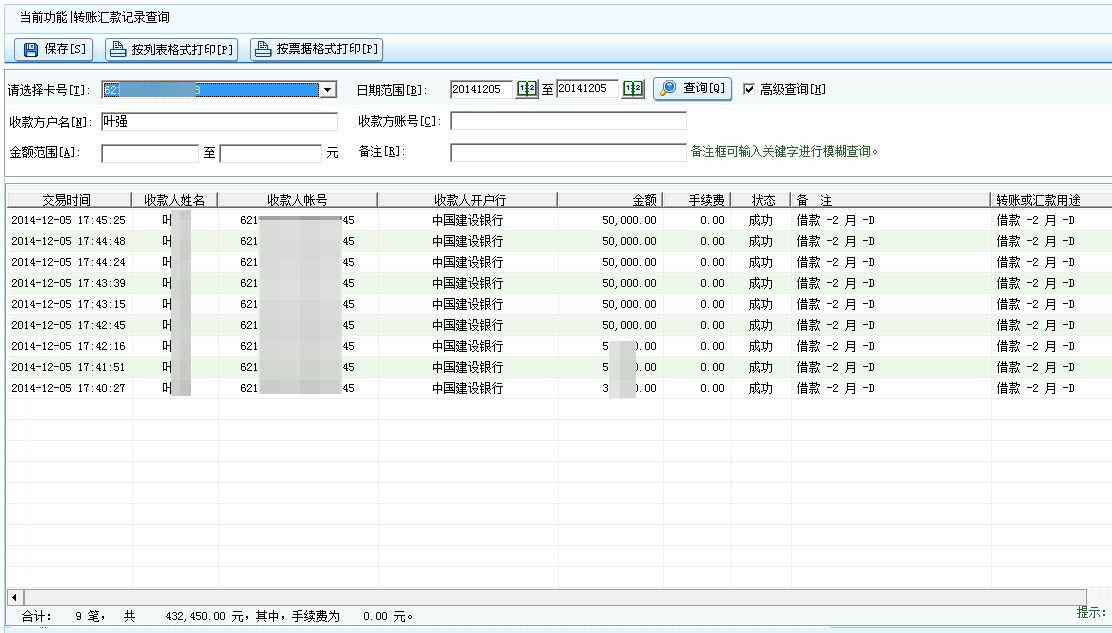This screenshot has width=1112, height=633.
Task: Click the minimum amount range input field
Action: (150, 154)
